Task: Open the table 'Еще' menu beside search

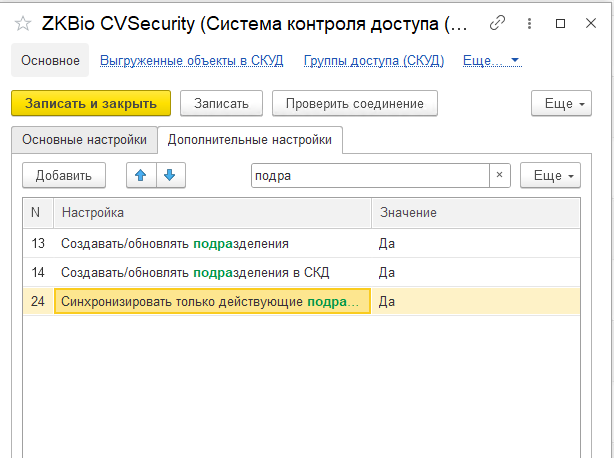Action: pyautogui.click(x=550, y=175)
